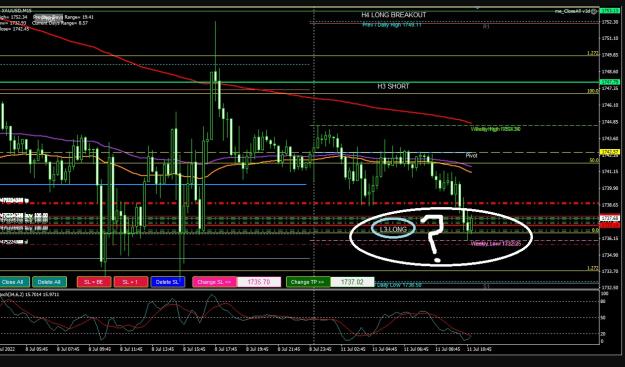Select the blue horizontal level line
625x367 pixels.
(x=153, y=184)
